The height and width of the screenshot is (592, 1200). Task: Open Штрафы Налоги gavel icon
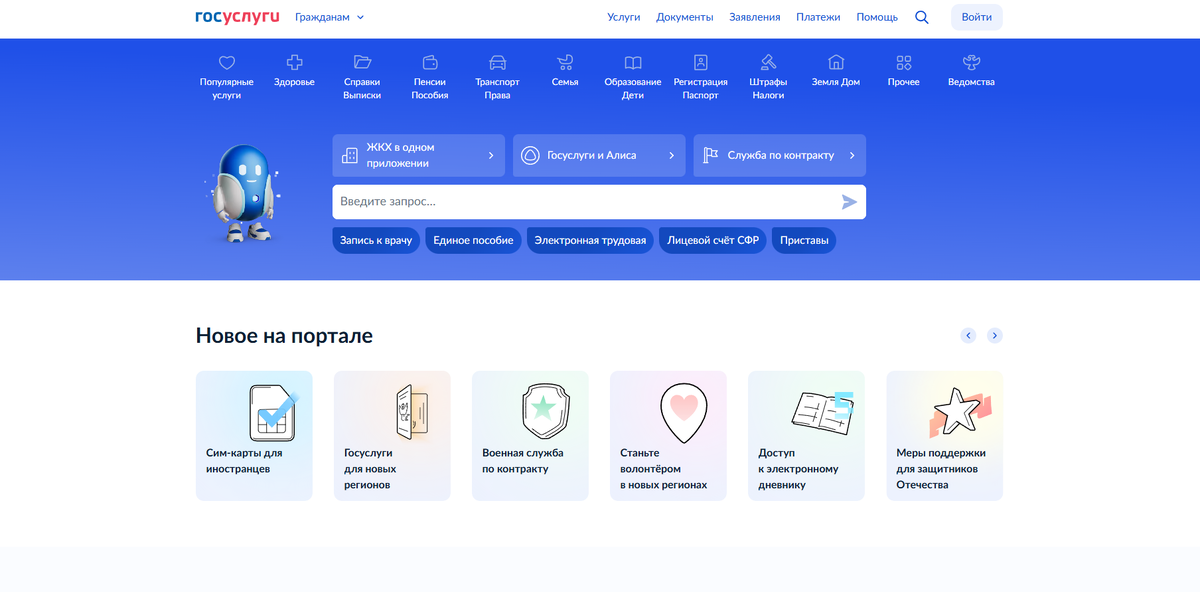(768, 62)
